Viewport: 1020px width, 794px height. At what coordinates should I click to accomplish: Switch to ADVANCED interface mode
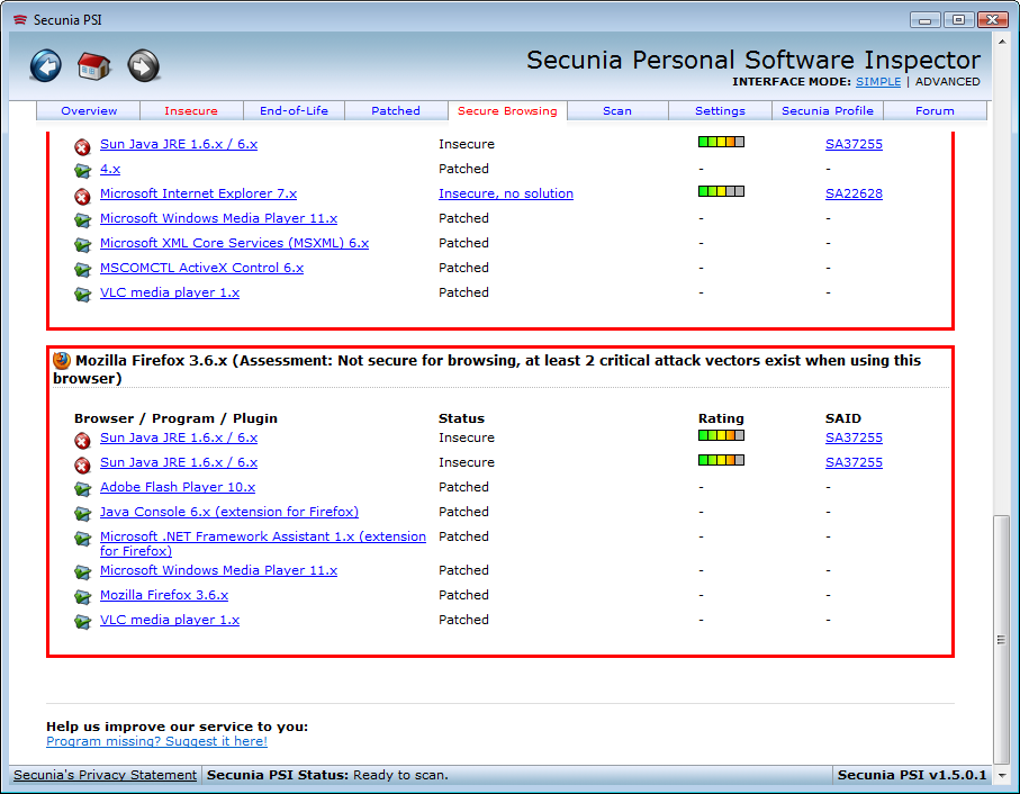click(x=947, y=82)
